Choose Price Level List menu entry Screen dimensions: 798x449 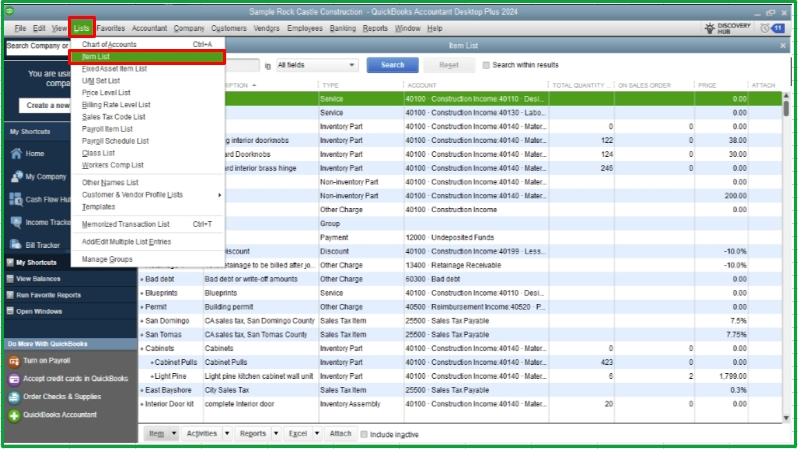pyautogui.click(x=108, y=92)
